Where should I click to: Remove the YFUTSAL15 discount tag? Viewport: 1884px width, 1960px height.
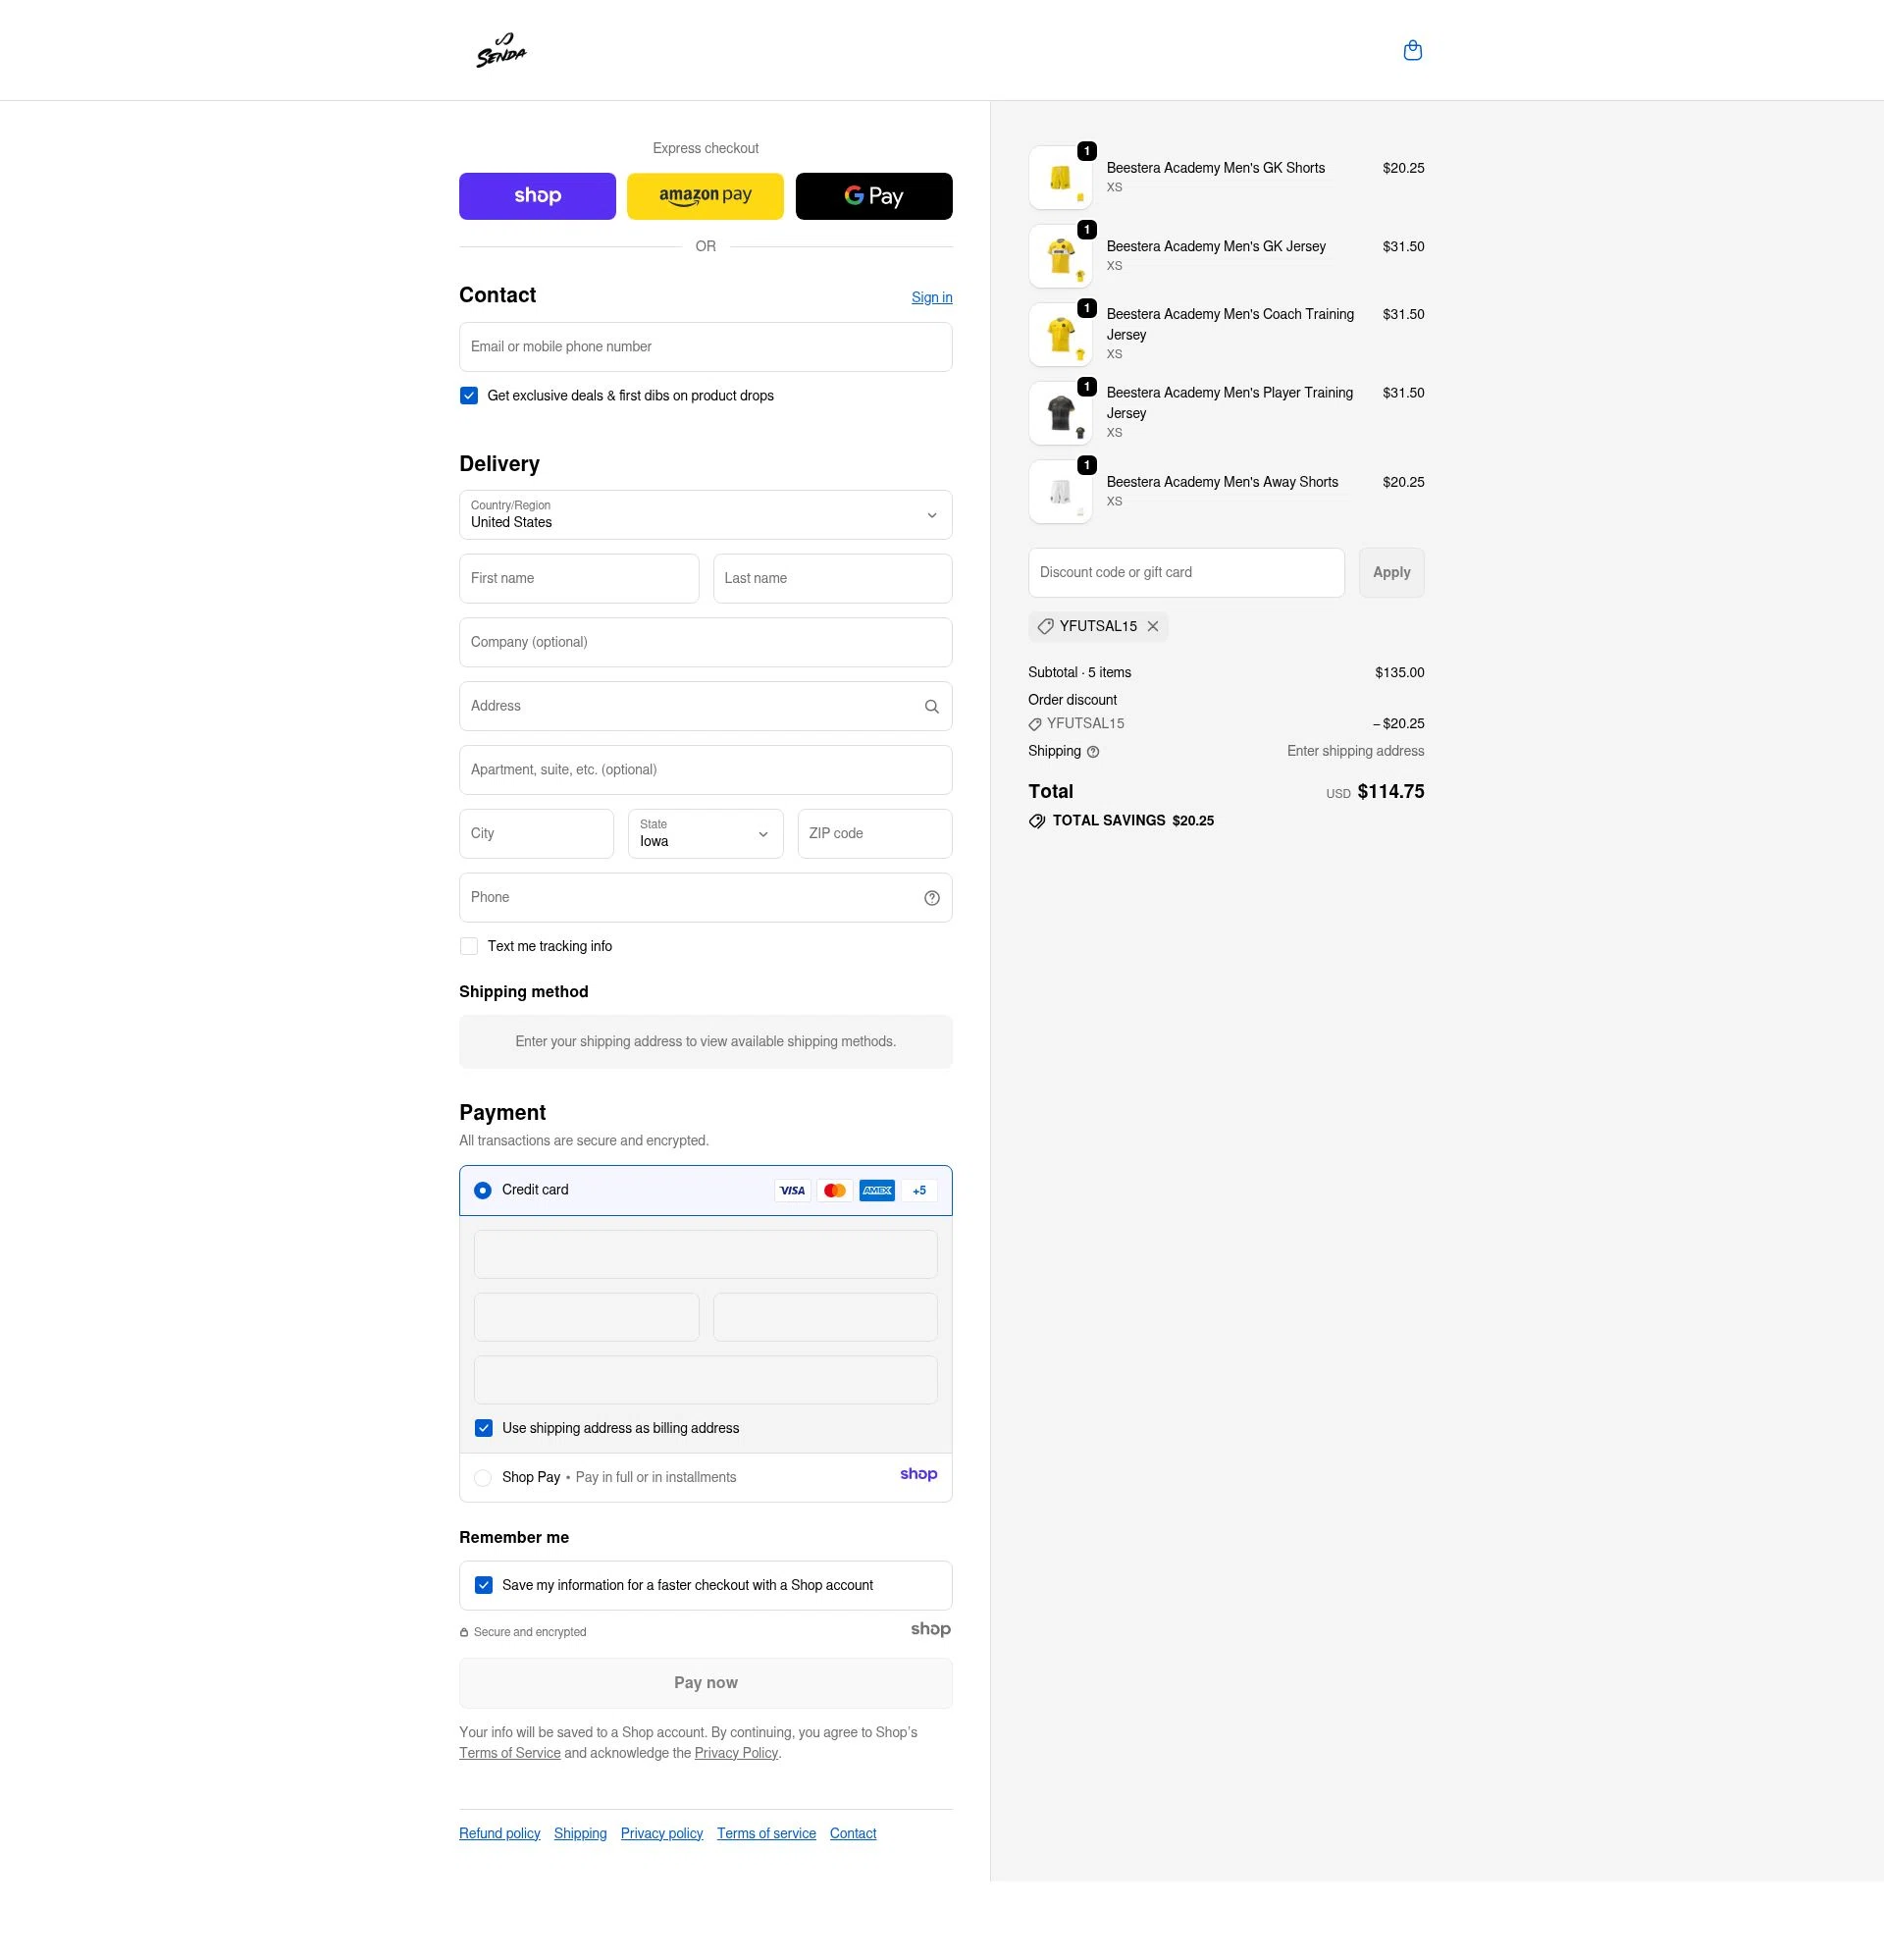tap(1153, 626)
